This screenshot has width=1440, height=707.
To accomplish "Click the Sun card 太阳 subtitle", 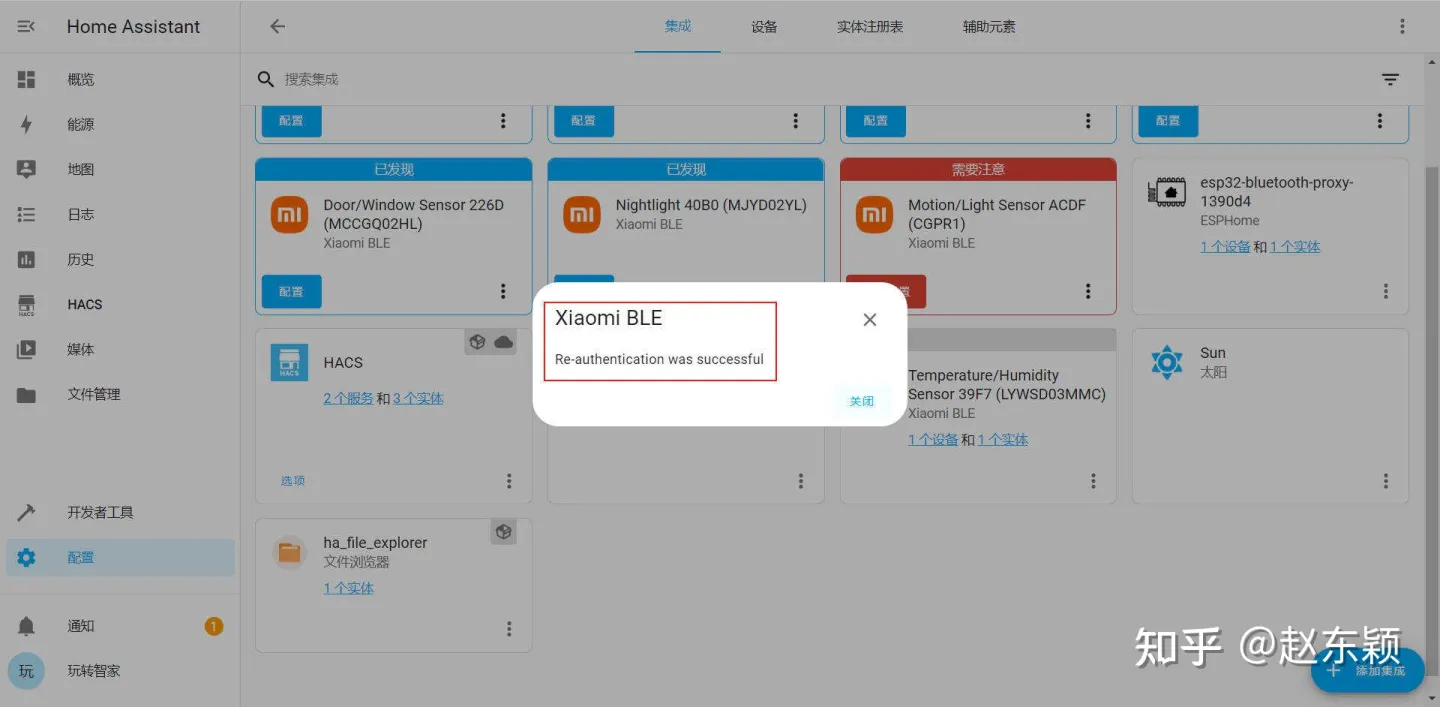I will pos(1213,372).
